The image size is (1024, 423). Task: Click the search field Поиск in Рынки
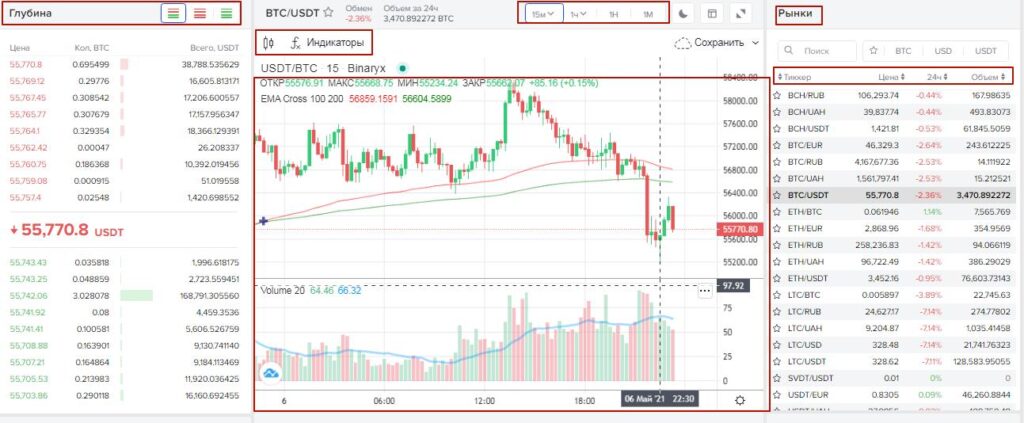[817, 51]
